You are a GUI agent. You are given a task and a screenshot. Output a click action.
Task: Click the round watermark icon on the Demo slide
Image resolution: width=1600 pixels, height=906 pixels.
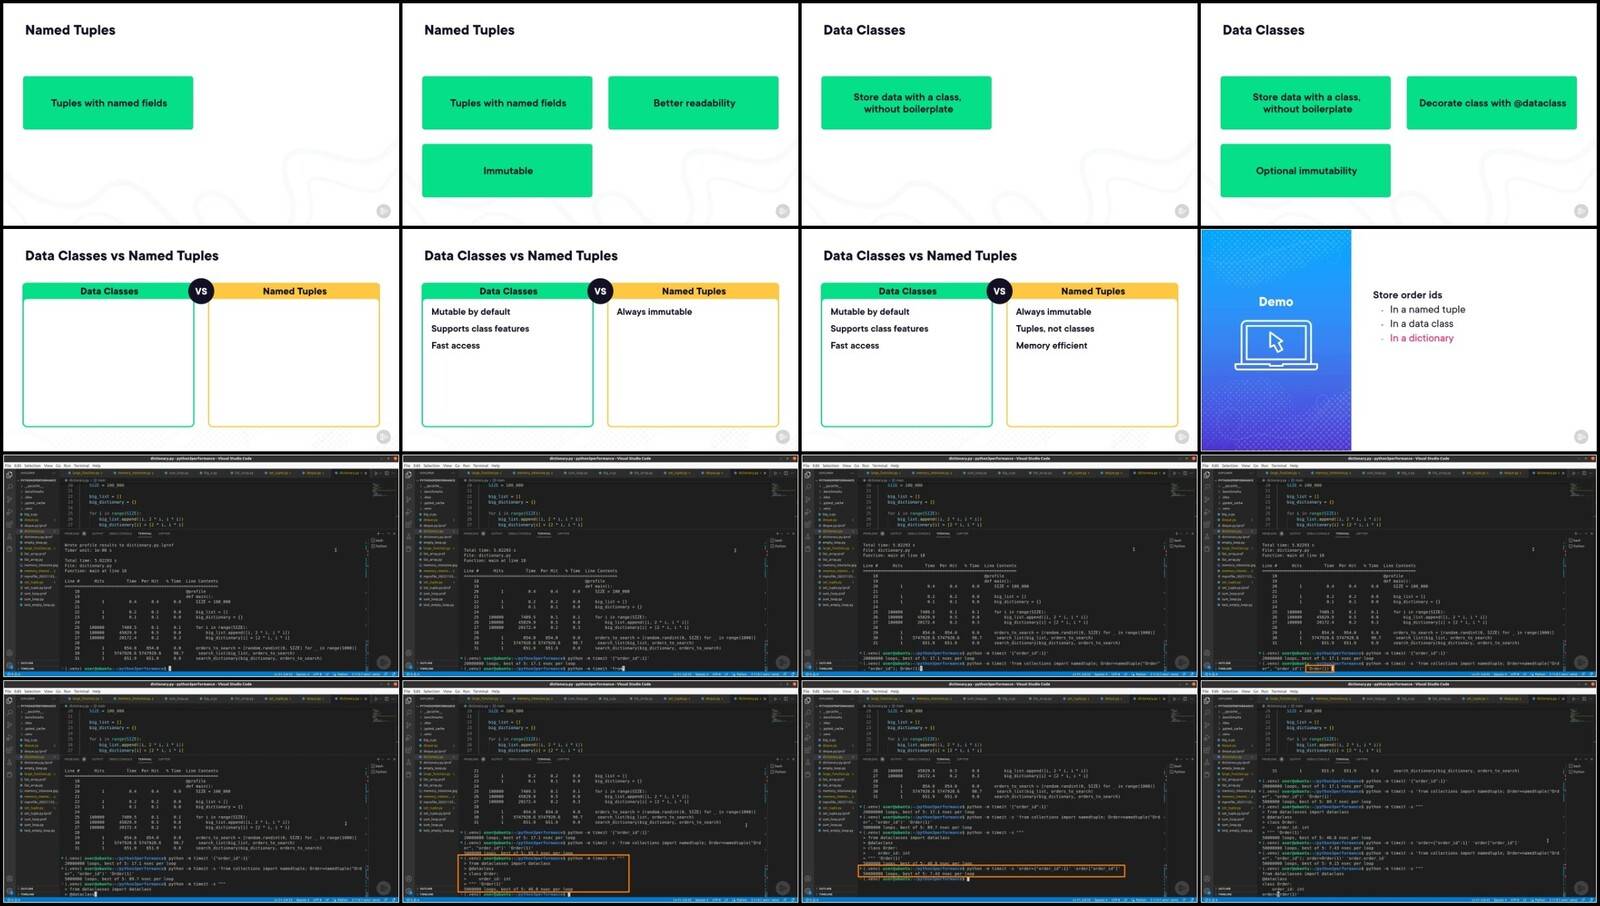pyautogui.click(x=1580, y=437)
